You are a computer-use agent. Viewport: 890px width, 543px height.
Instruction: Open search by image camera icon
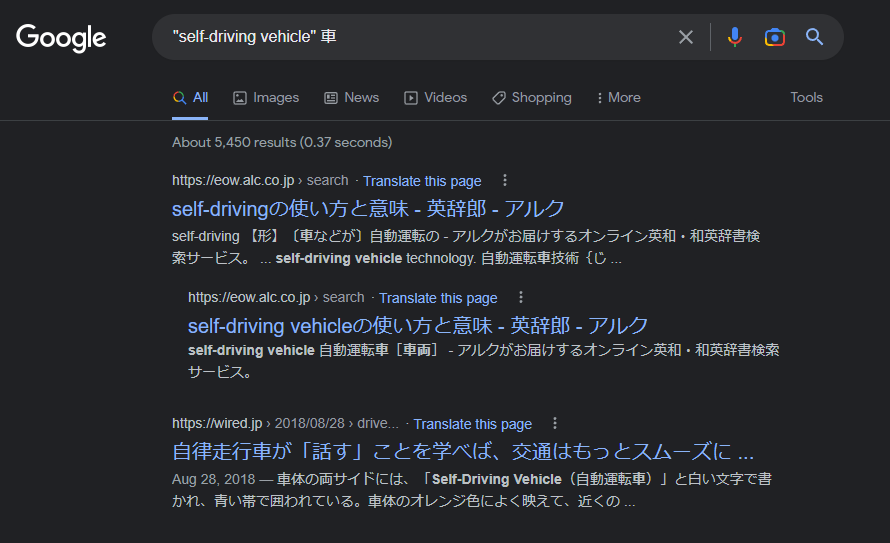[775, 37]
